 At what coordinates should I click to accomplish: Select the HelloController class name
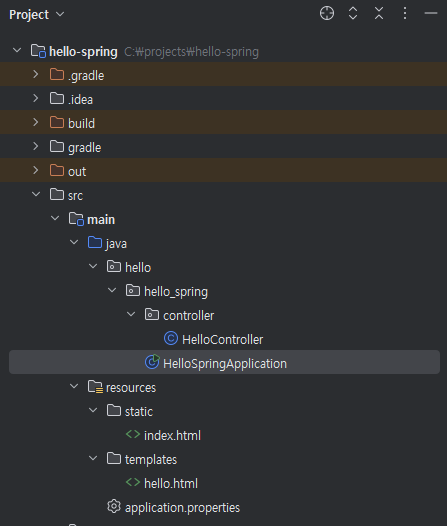[x=222, y=339]
